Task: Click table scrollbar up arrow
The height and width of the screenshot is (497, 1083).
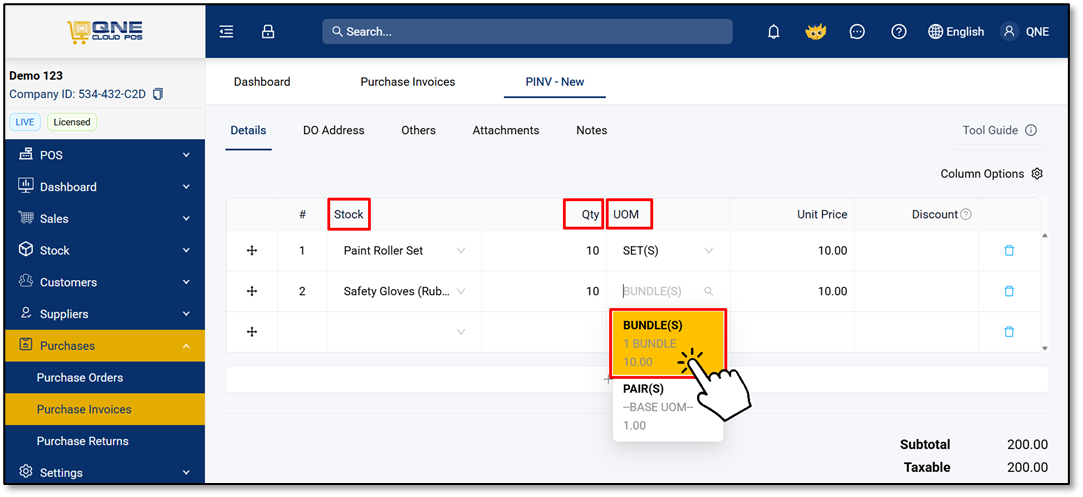Action: tap(1044, 236)
